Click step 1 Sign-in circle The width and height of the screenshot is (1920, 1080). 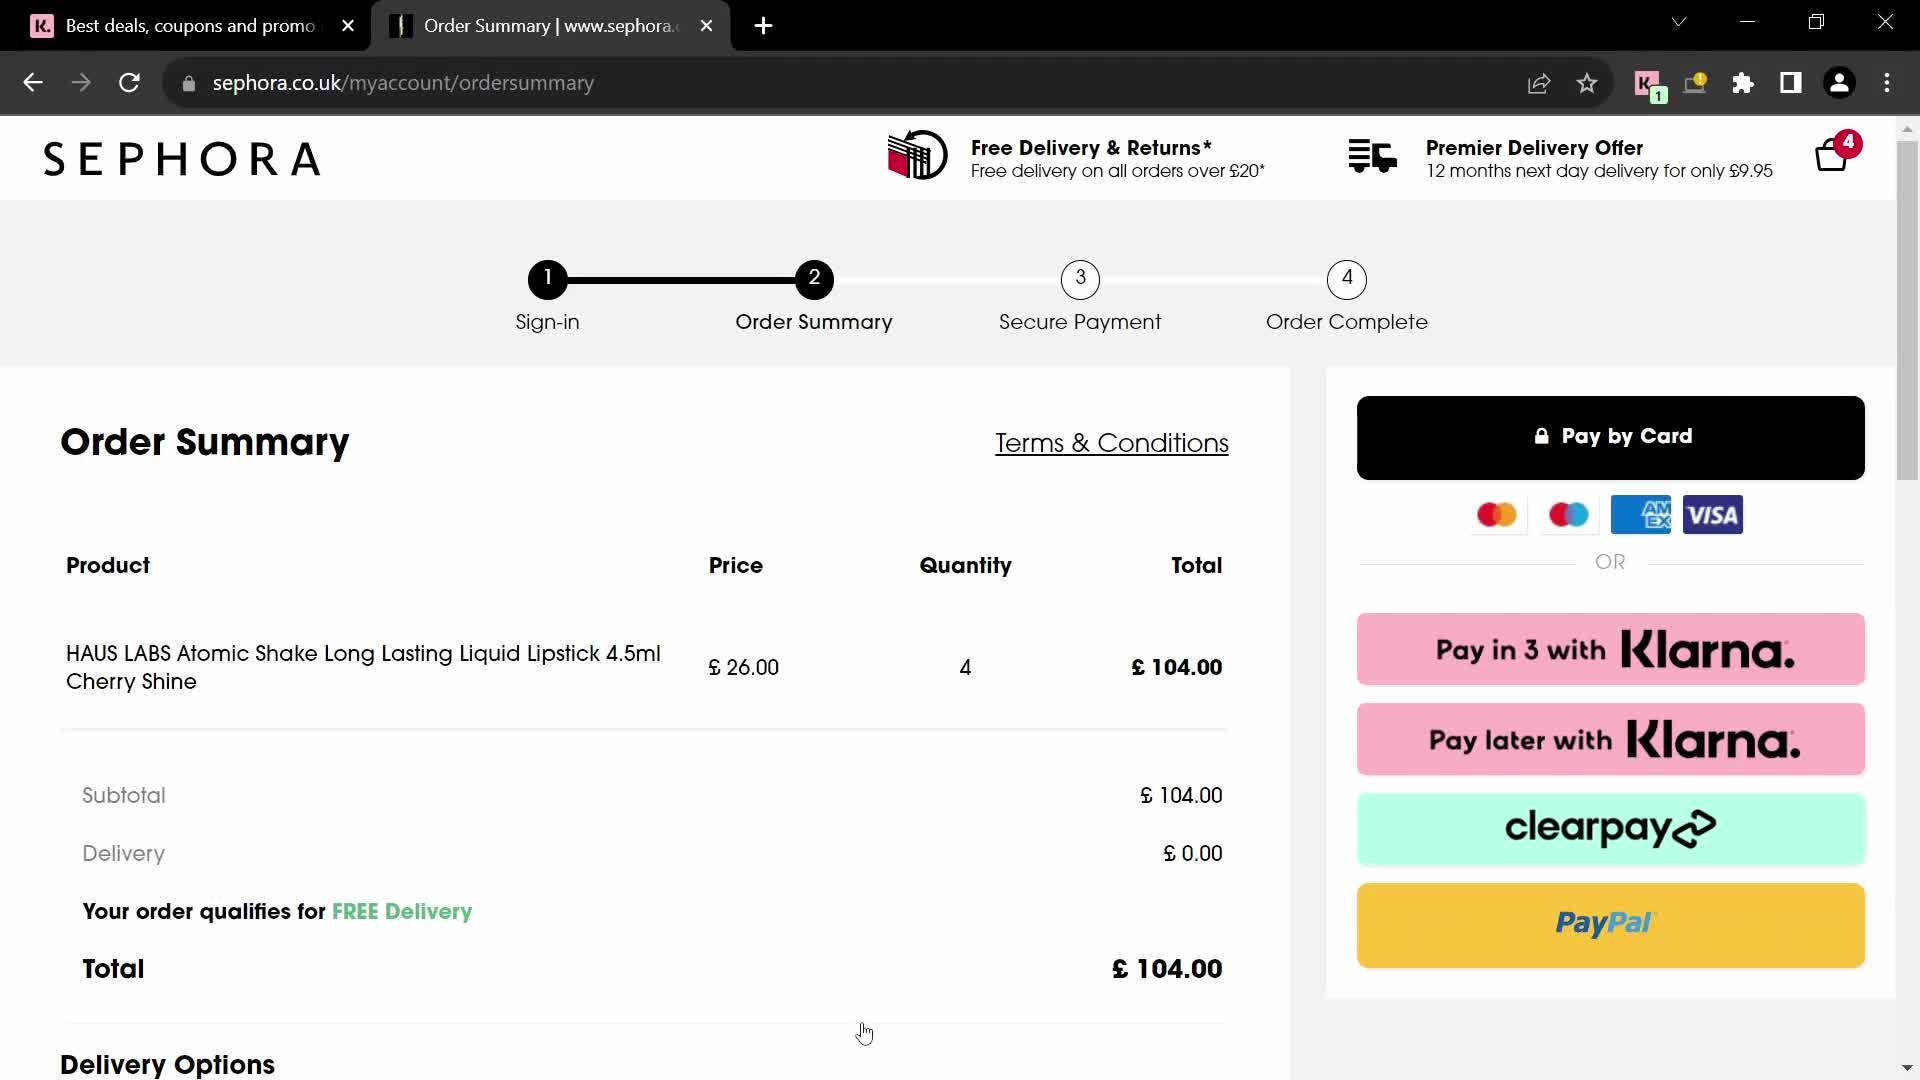(x=547, y=279)
